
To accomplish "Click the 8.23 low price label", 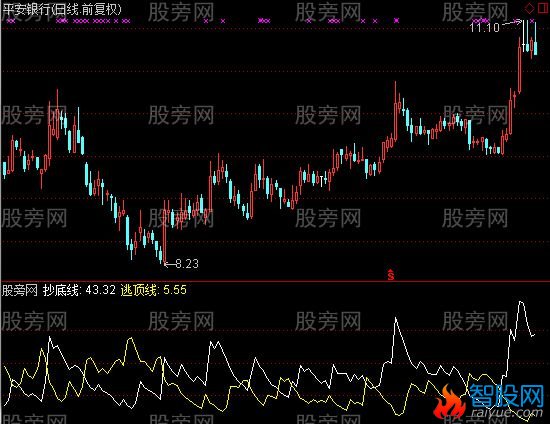I will click(x=187, y=263).
